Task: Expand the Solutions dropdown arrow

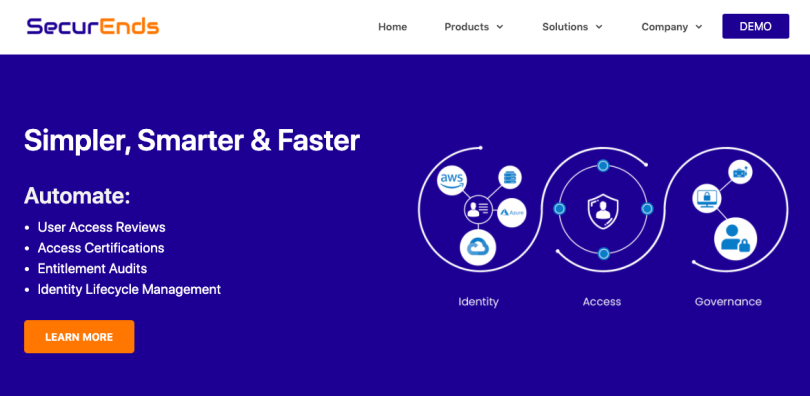Action: (x=599, y=27)
